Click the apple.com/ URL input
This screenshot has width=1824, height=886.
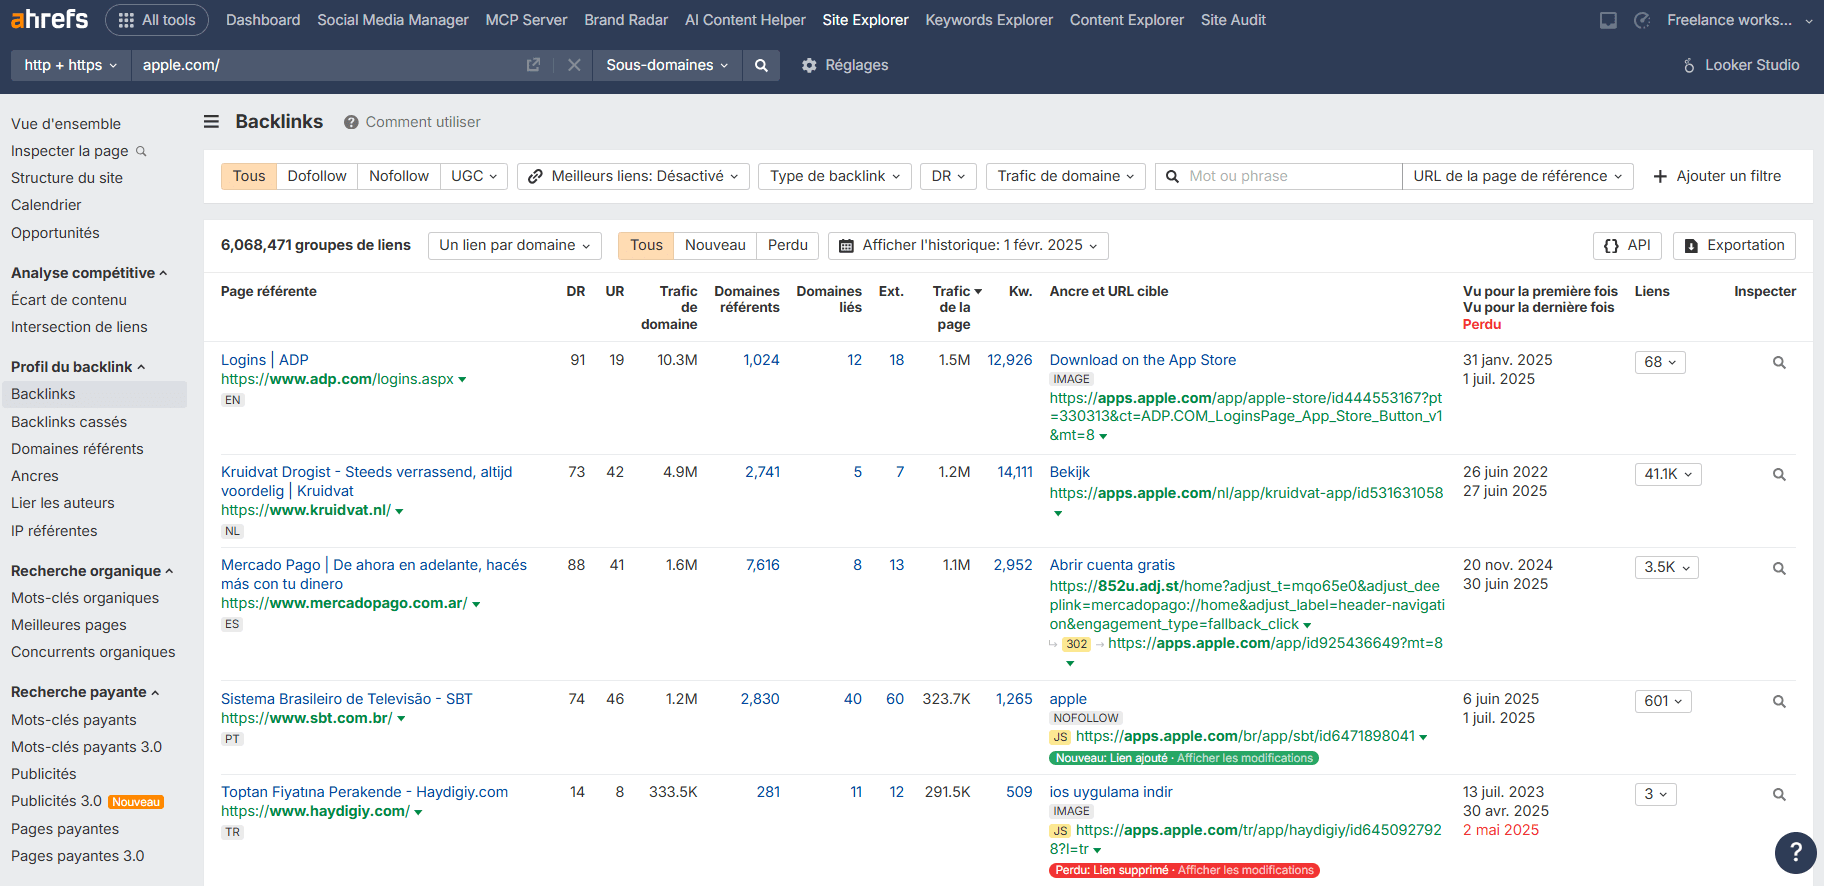coord(325,65)
